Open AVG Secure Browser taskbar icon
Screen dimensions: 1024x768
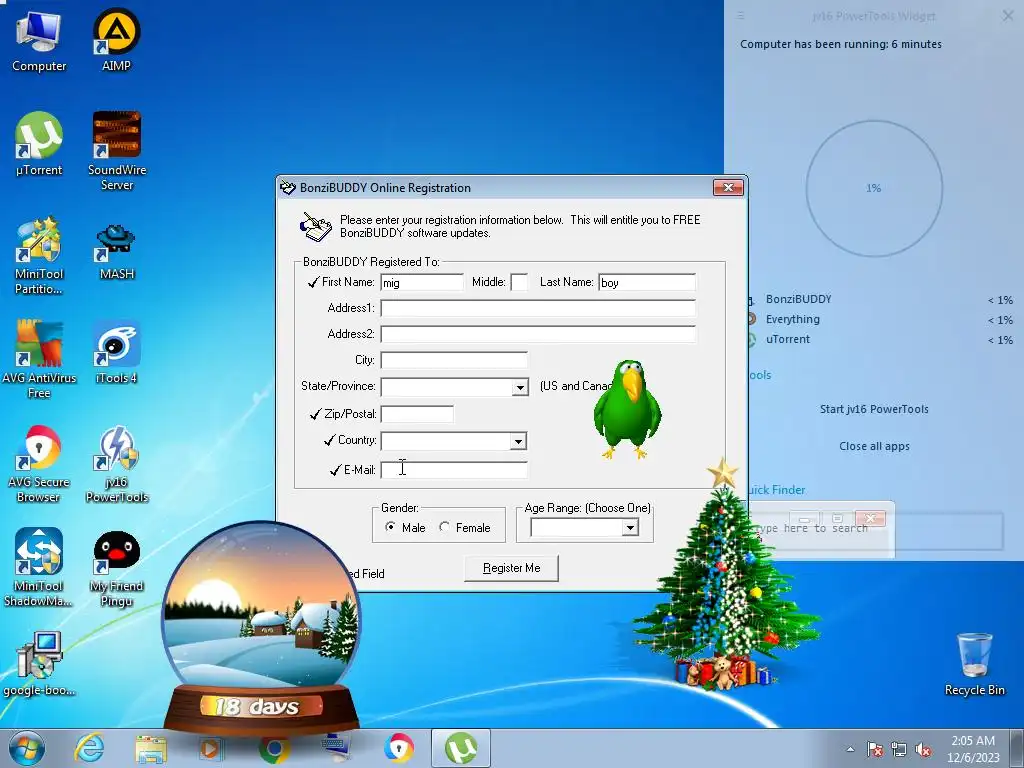pyautogui.click(x=398, y=748)
